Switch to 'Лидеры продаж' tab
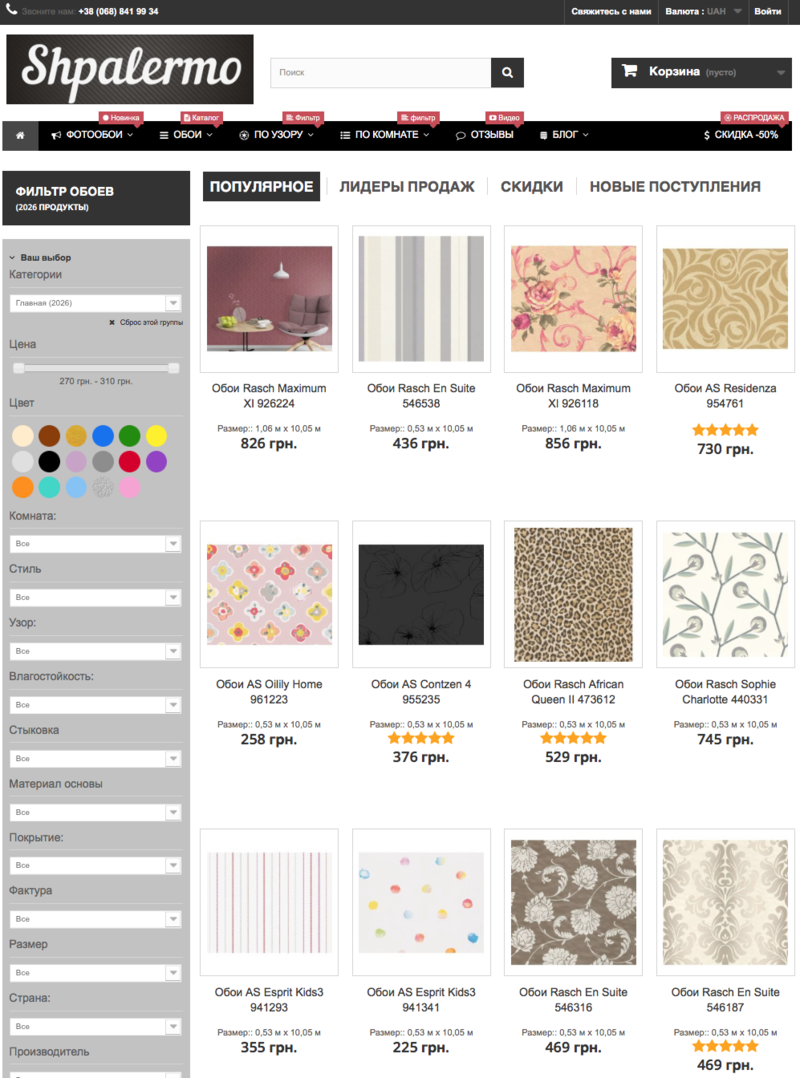The image size is (800, 1078). click(407, 186)
